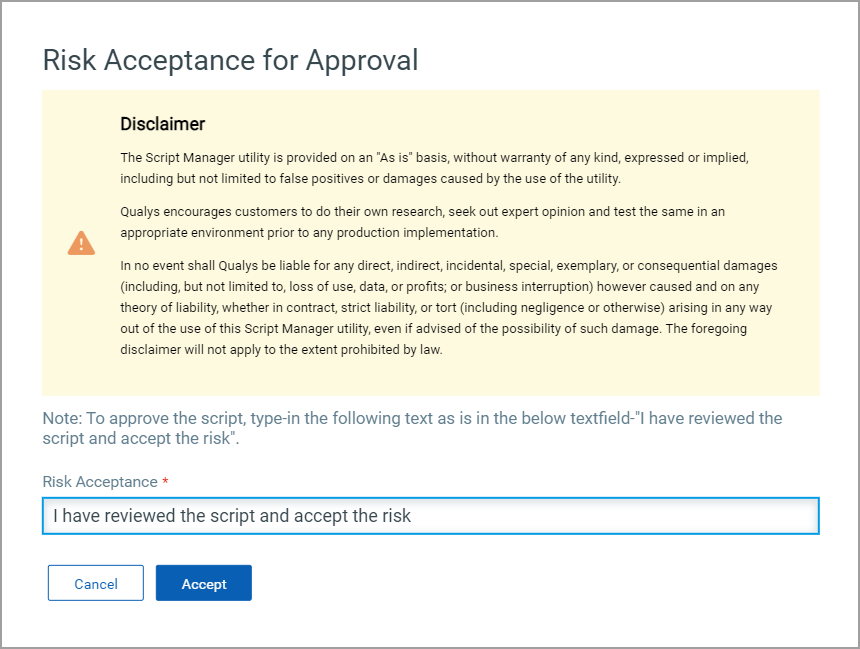
Task: Click the highlighted blue input border
Action: point(430,500)
